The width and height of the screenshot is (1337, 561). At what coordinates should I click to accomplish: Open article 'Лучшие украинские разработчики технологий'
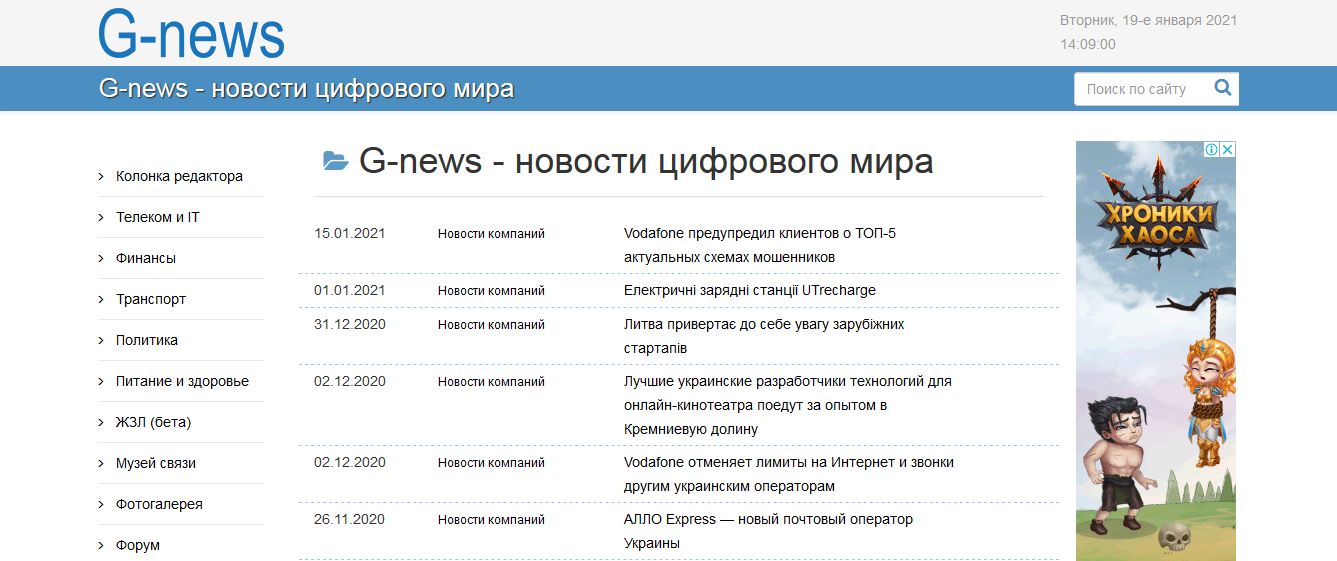[x=788, y=405]
